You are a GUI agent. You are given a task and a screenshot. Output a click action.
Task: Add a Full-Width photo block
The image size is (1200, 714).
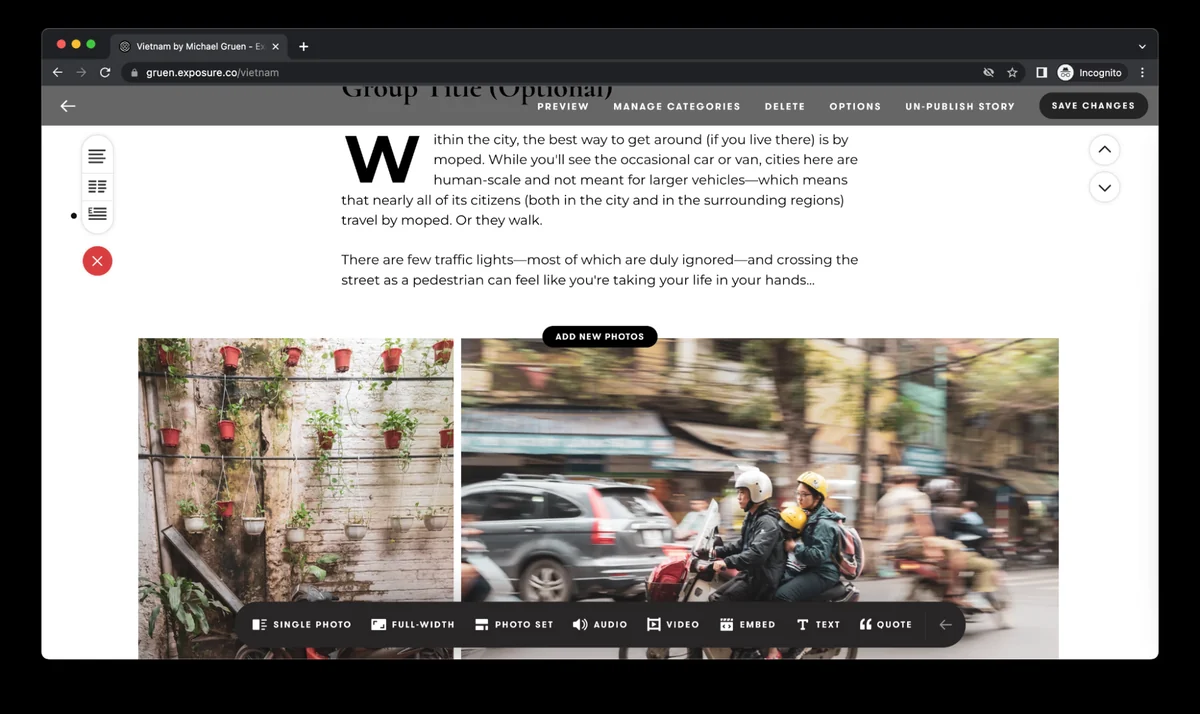(x=412, y=624)
